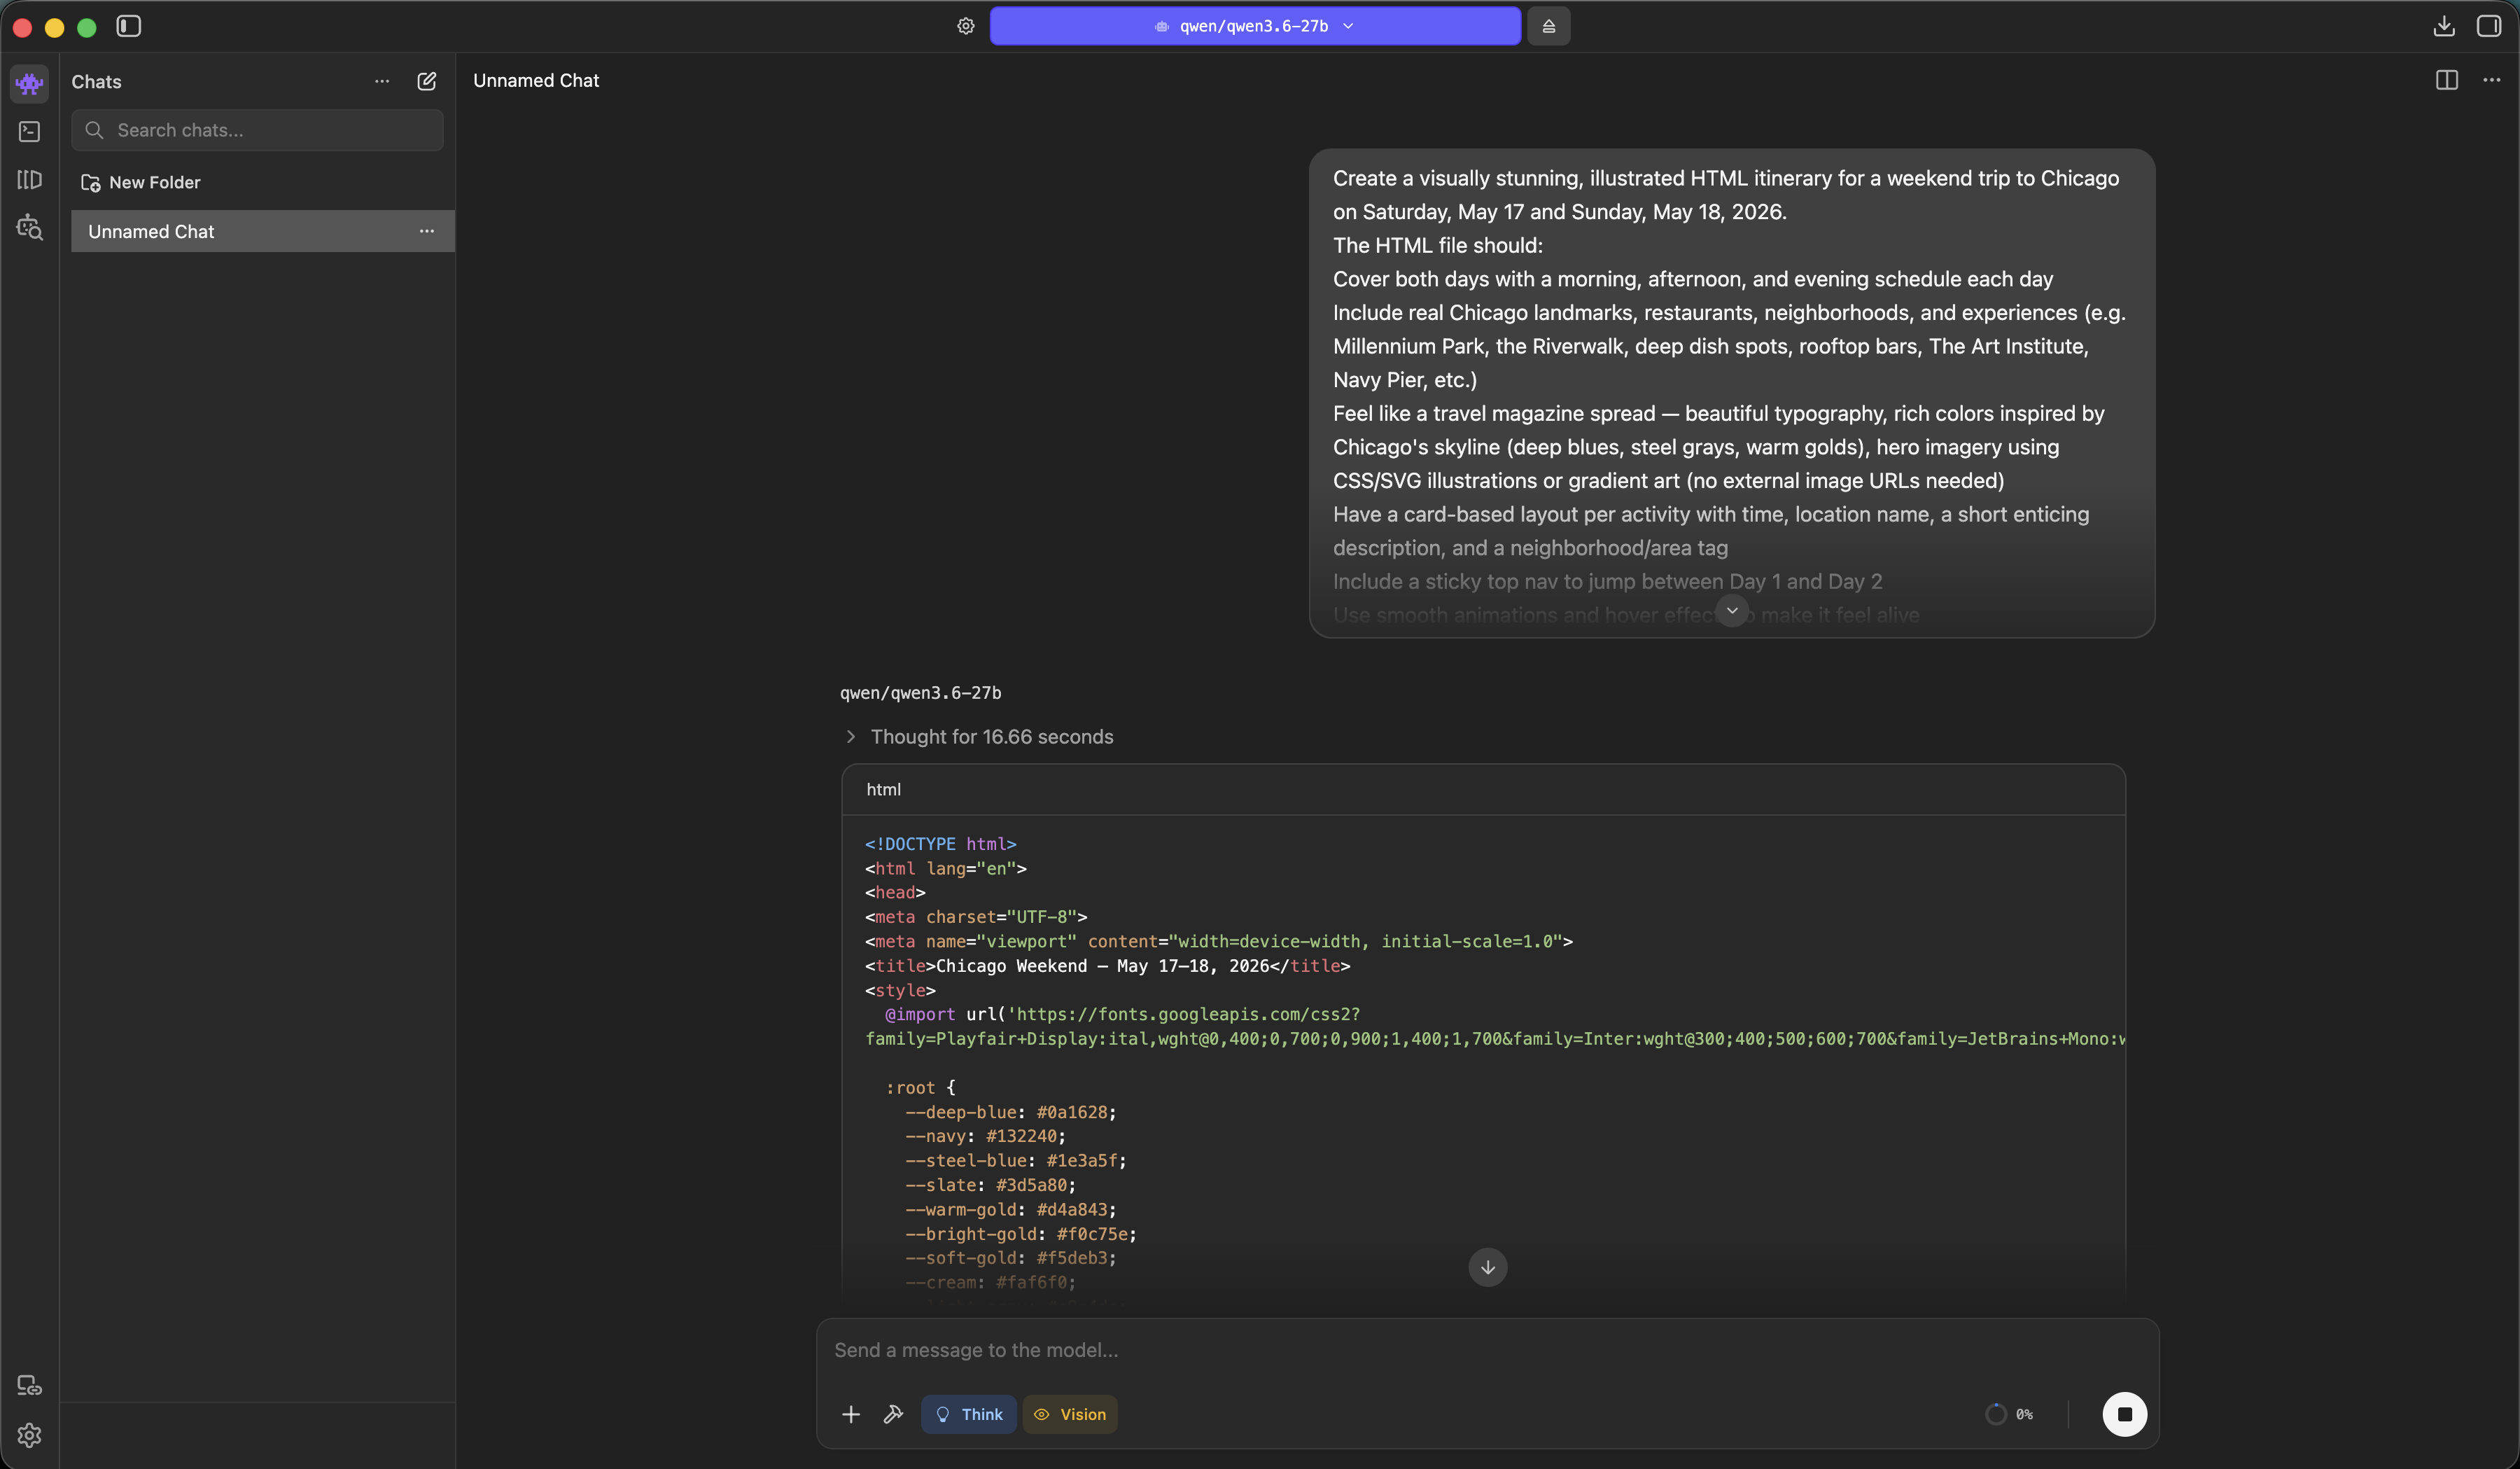Toggle split view icon in chat header
Viewport: 2520px width, 1469px height.
pyautogui.click(x=2447, y=80)
